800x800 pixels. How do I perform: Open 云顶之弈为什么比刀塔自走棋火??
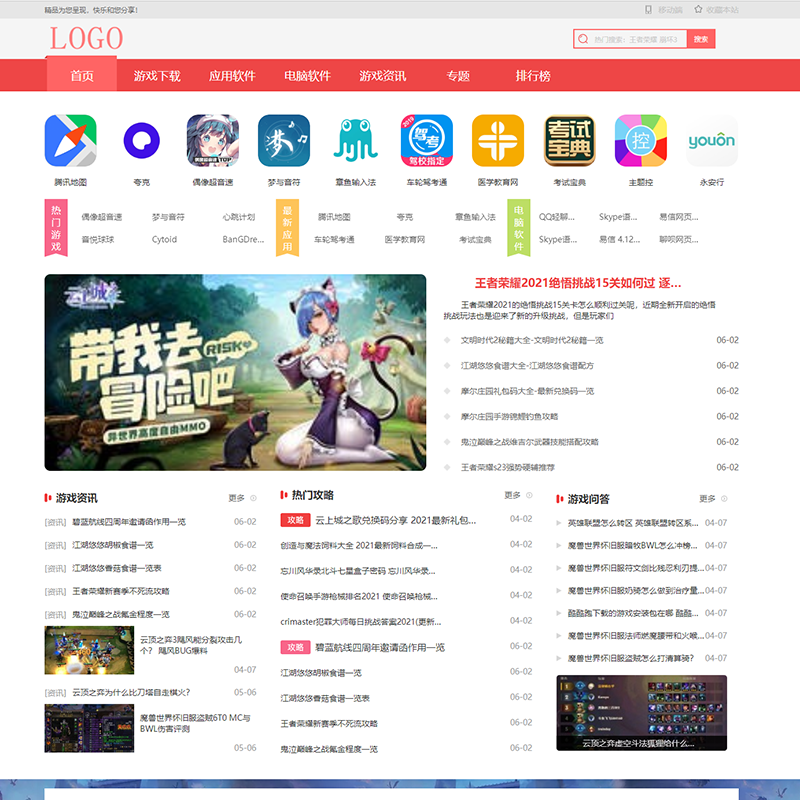click(x=131, y=692)
